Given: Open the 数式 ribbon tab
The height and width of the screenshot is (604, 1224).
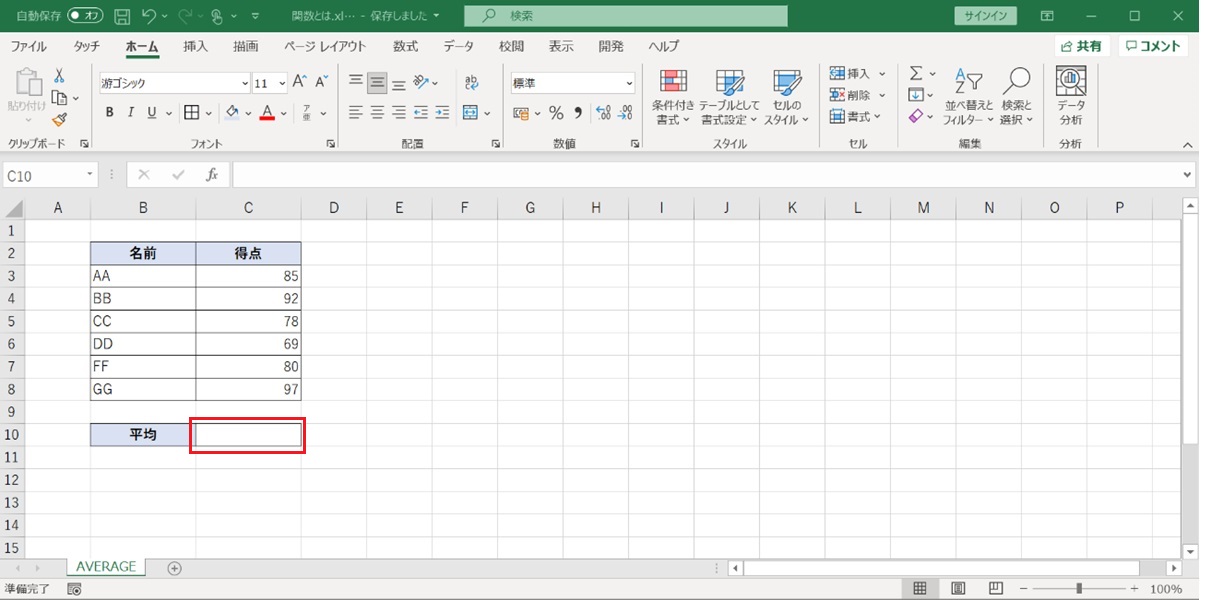Looking at the screenshot, I should point(405,46).
